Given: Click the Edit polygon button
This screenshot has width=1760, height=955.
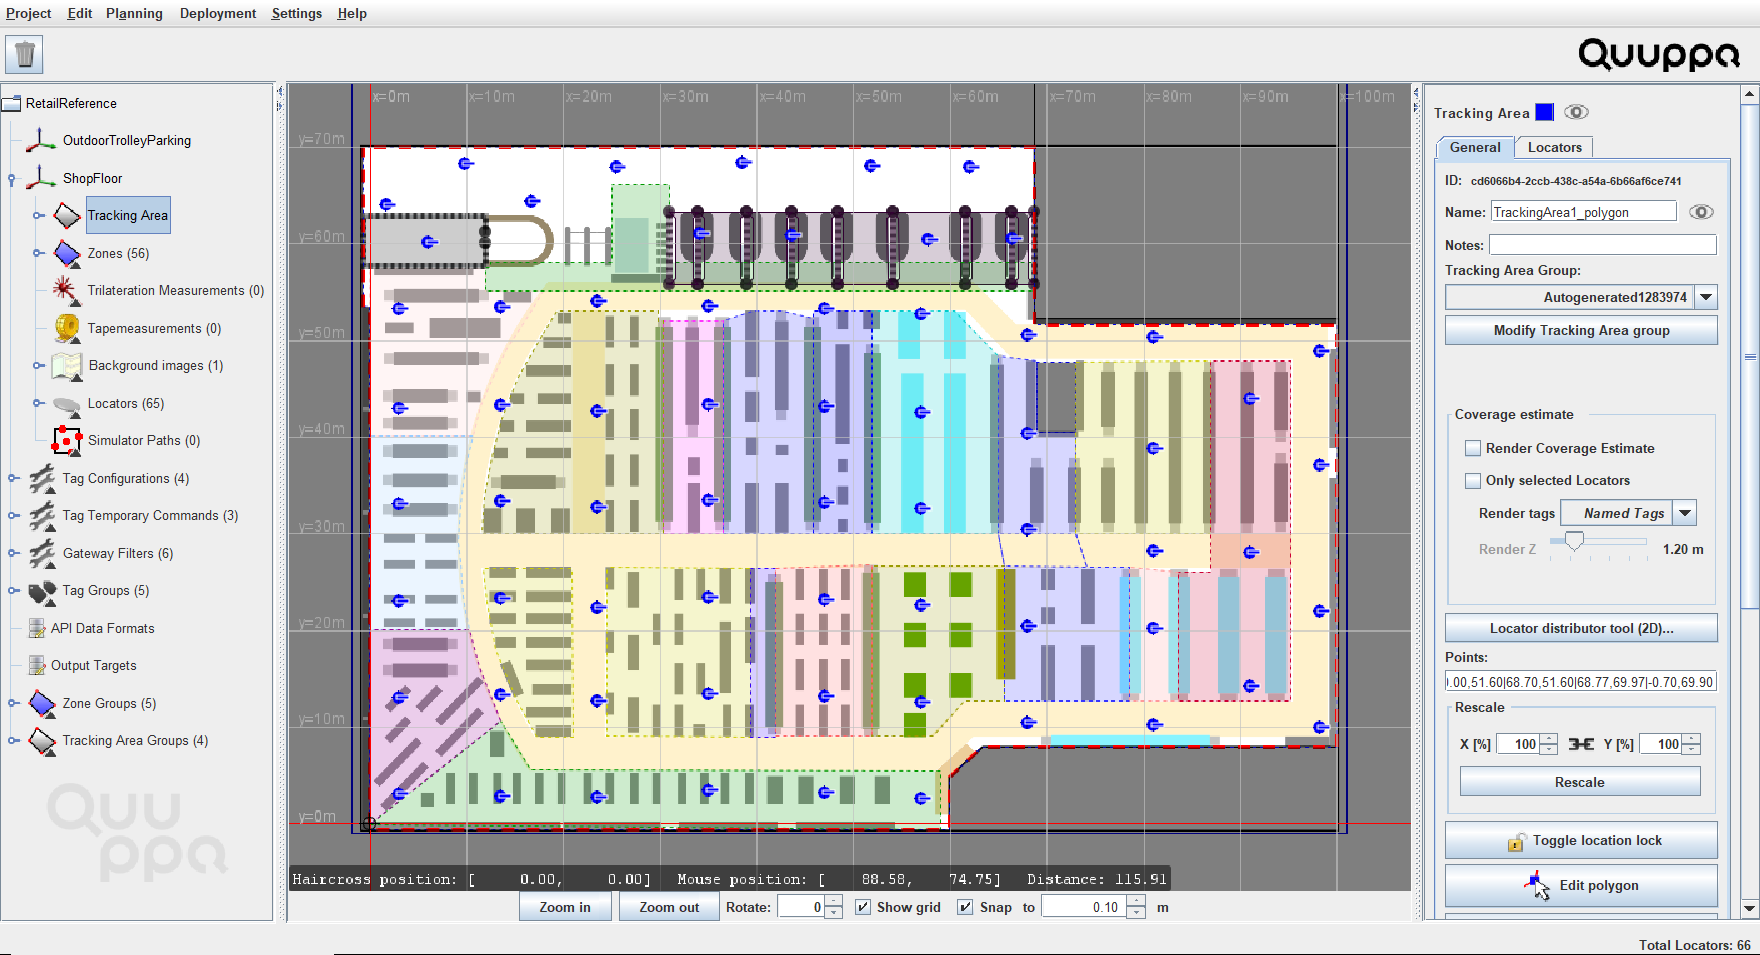Looking at the screenshot, I should pos(1581,885).
